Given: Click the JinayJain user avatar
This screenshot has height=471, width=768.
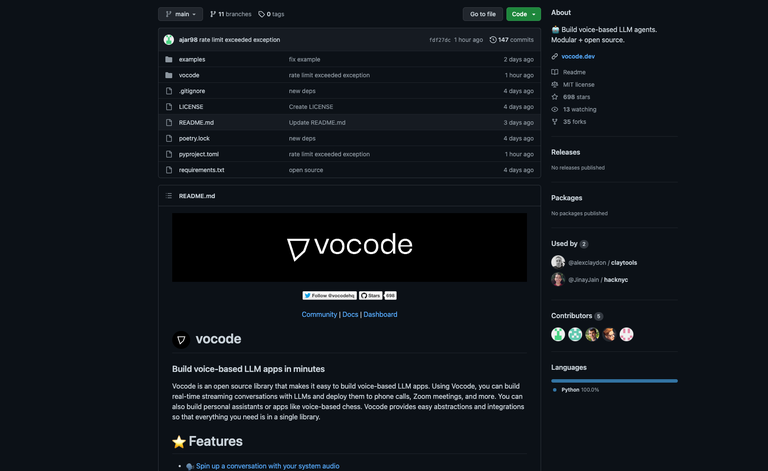Looking at the screenshot, I should click(x=558, y=279).
